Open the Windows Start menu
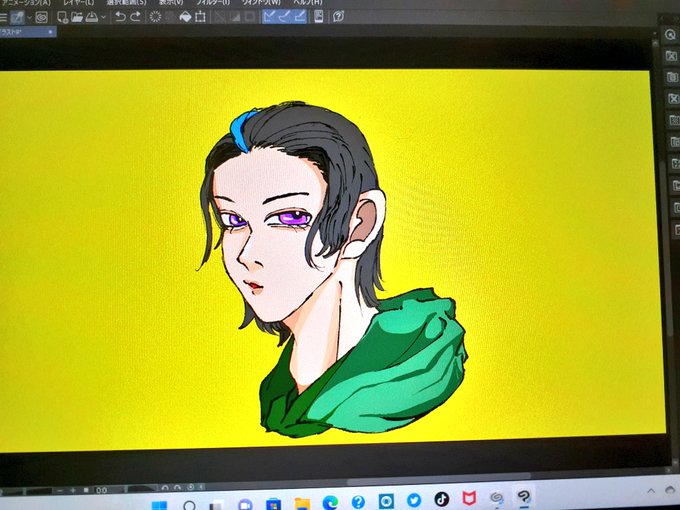The width and height of the screenshot is (680, 510). click(159, 505)
